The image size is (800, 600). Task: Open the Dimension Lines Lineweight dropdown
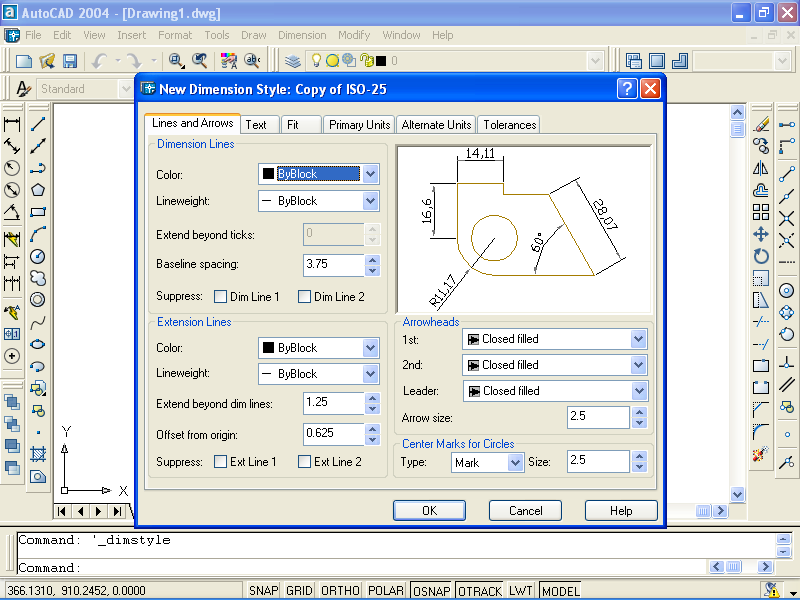(371, 201)
